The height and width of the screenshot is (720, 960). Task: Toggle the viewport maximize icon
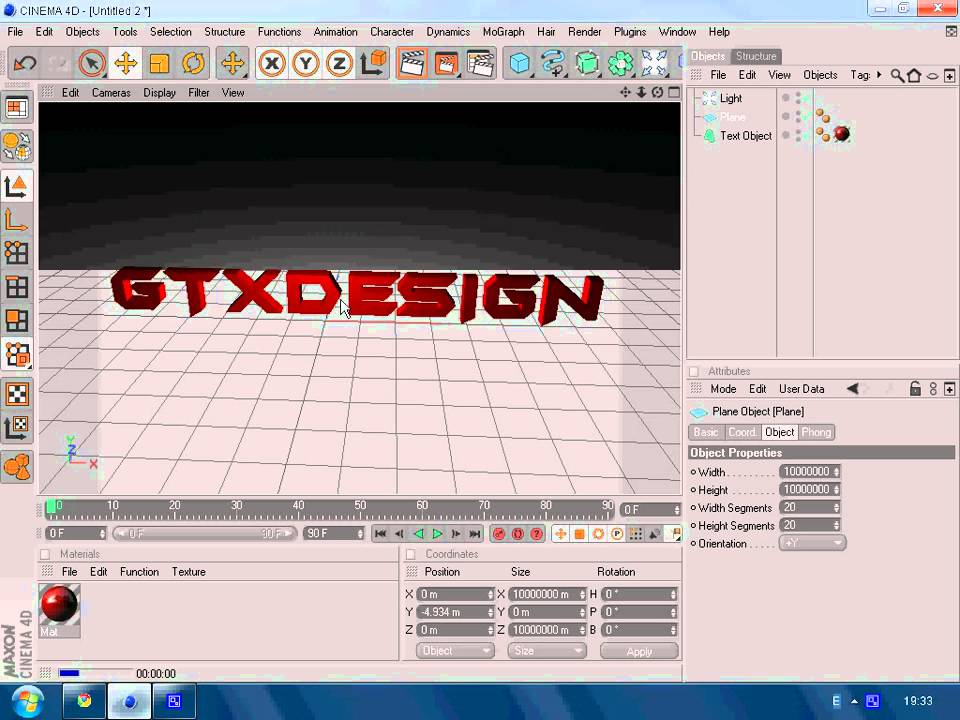(x=673, y=92)
